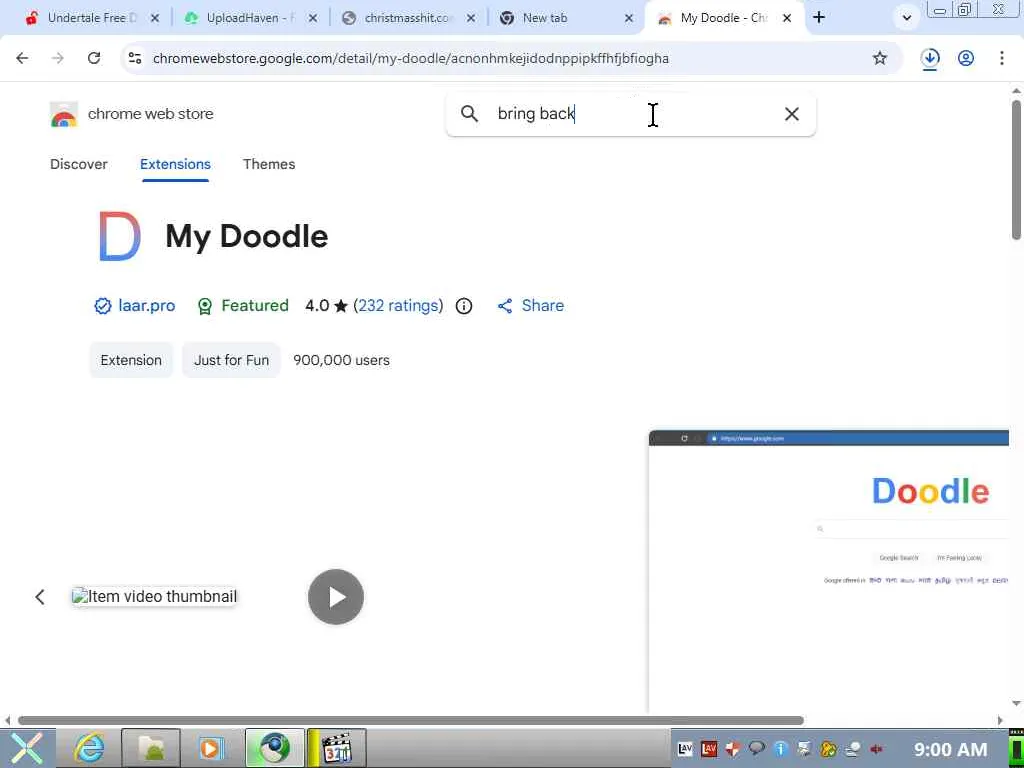This screenshot has height=768, width=1024.
Task: Click the Item video thumbnail image
Action: point(154,597)
